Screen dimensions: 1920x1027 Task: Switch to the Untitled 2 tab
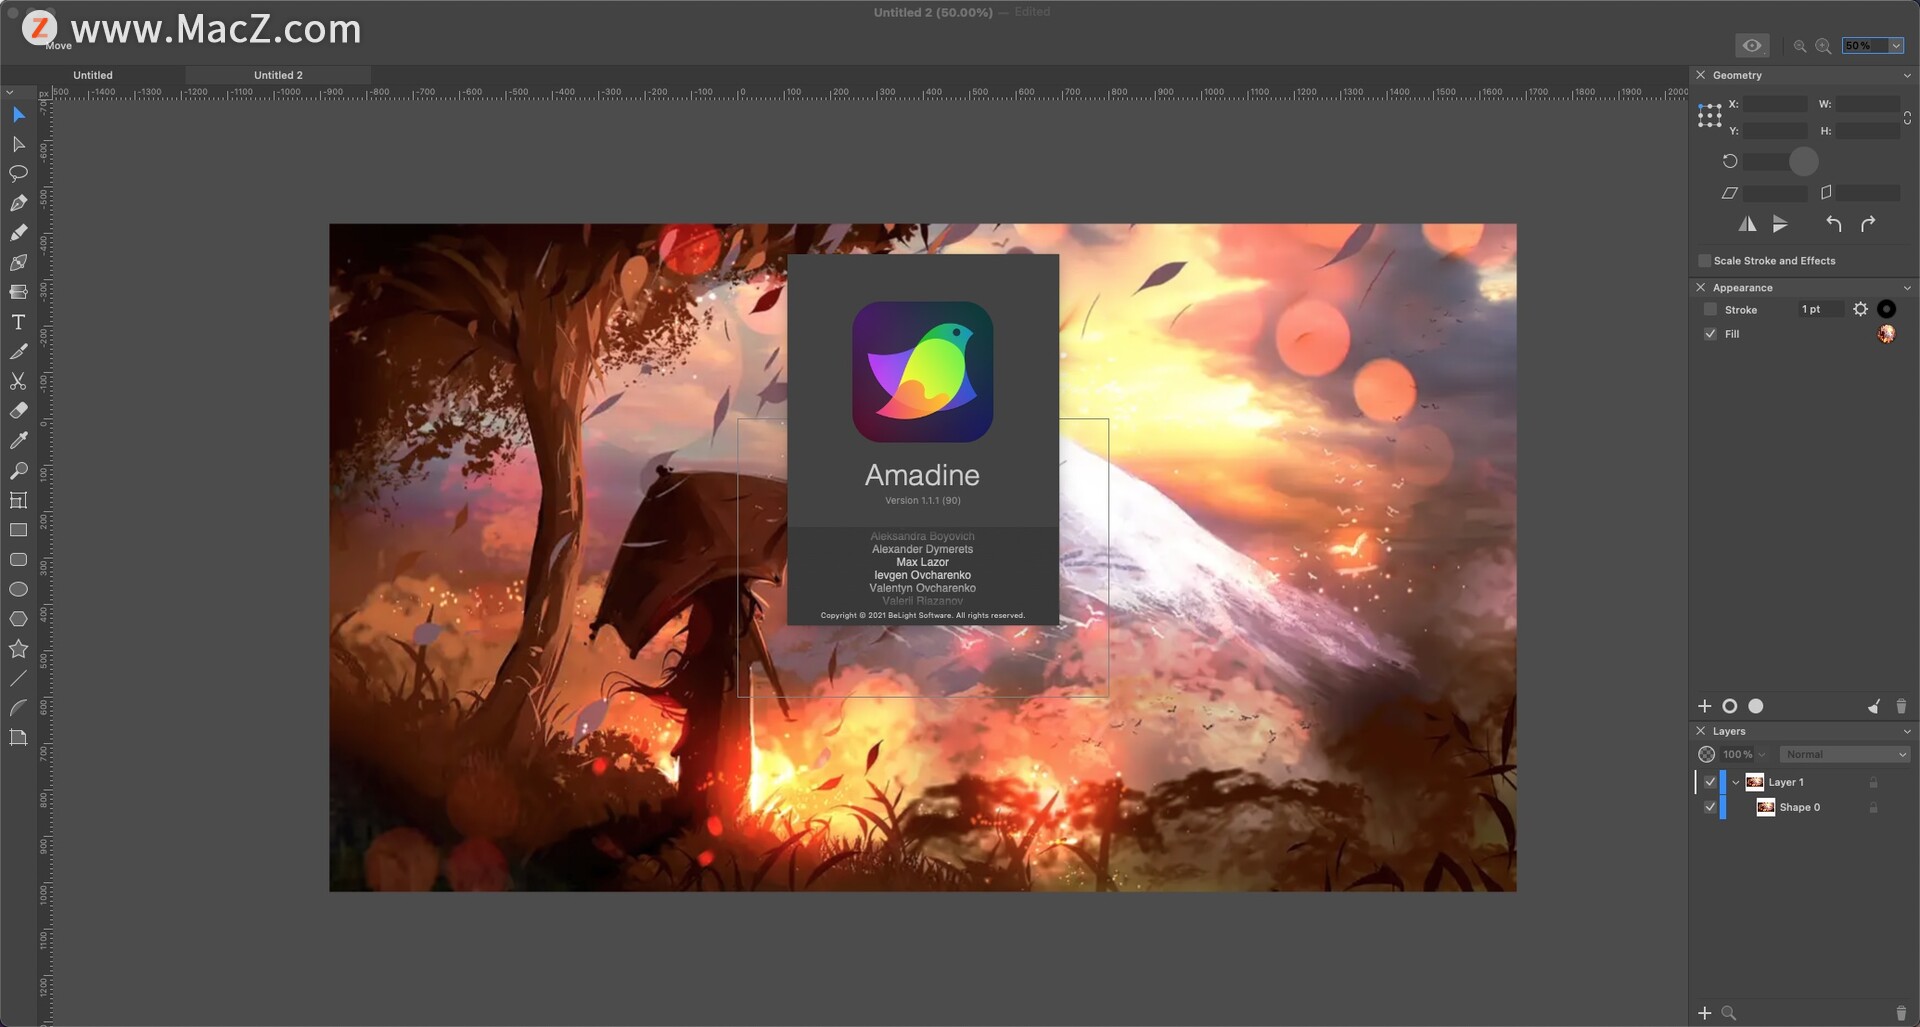278,75
